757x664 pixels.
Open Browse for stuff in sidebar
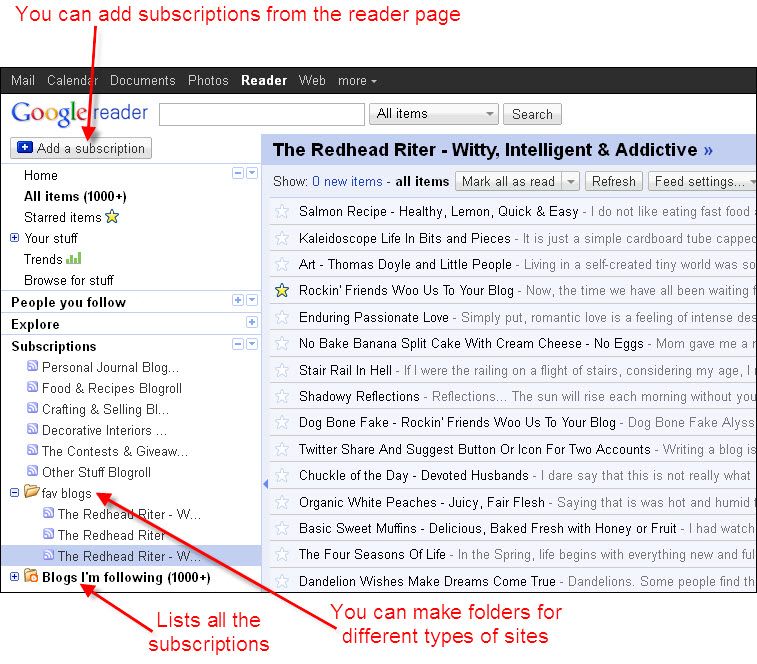[69, 280]
